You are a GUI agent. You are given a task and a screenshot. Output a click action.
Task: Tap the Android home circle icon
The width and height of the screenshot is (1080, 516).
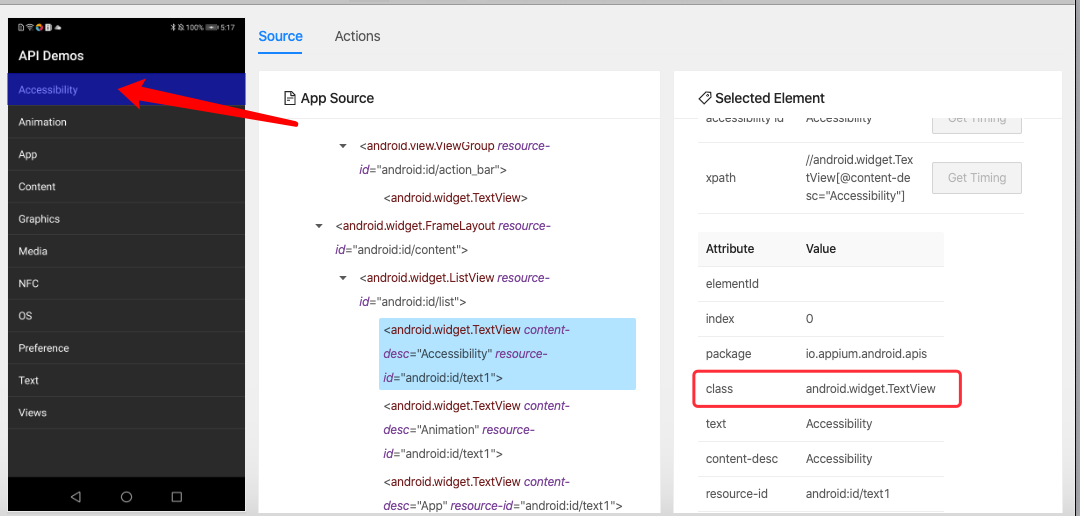[126, 496]
